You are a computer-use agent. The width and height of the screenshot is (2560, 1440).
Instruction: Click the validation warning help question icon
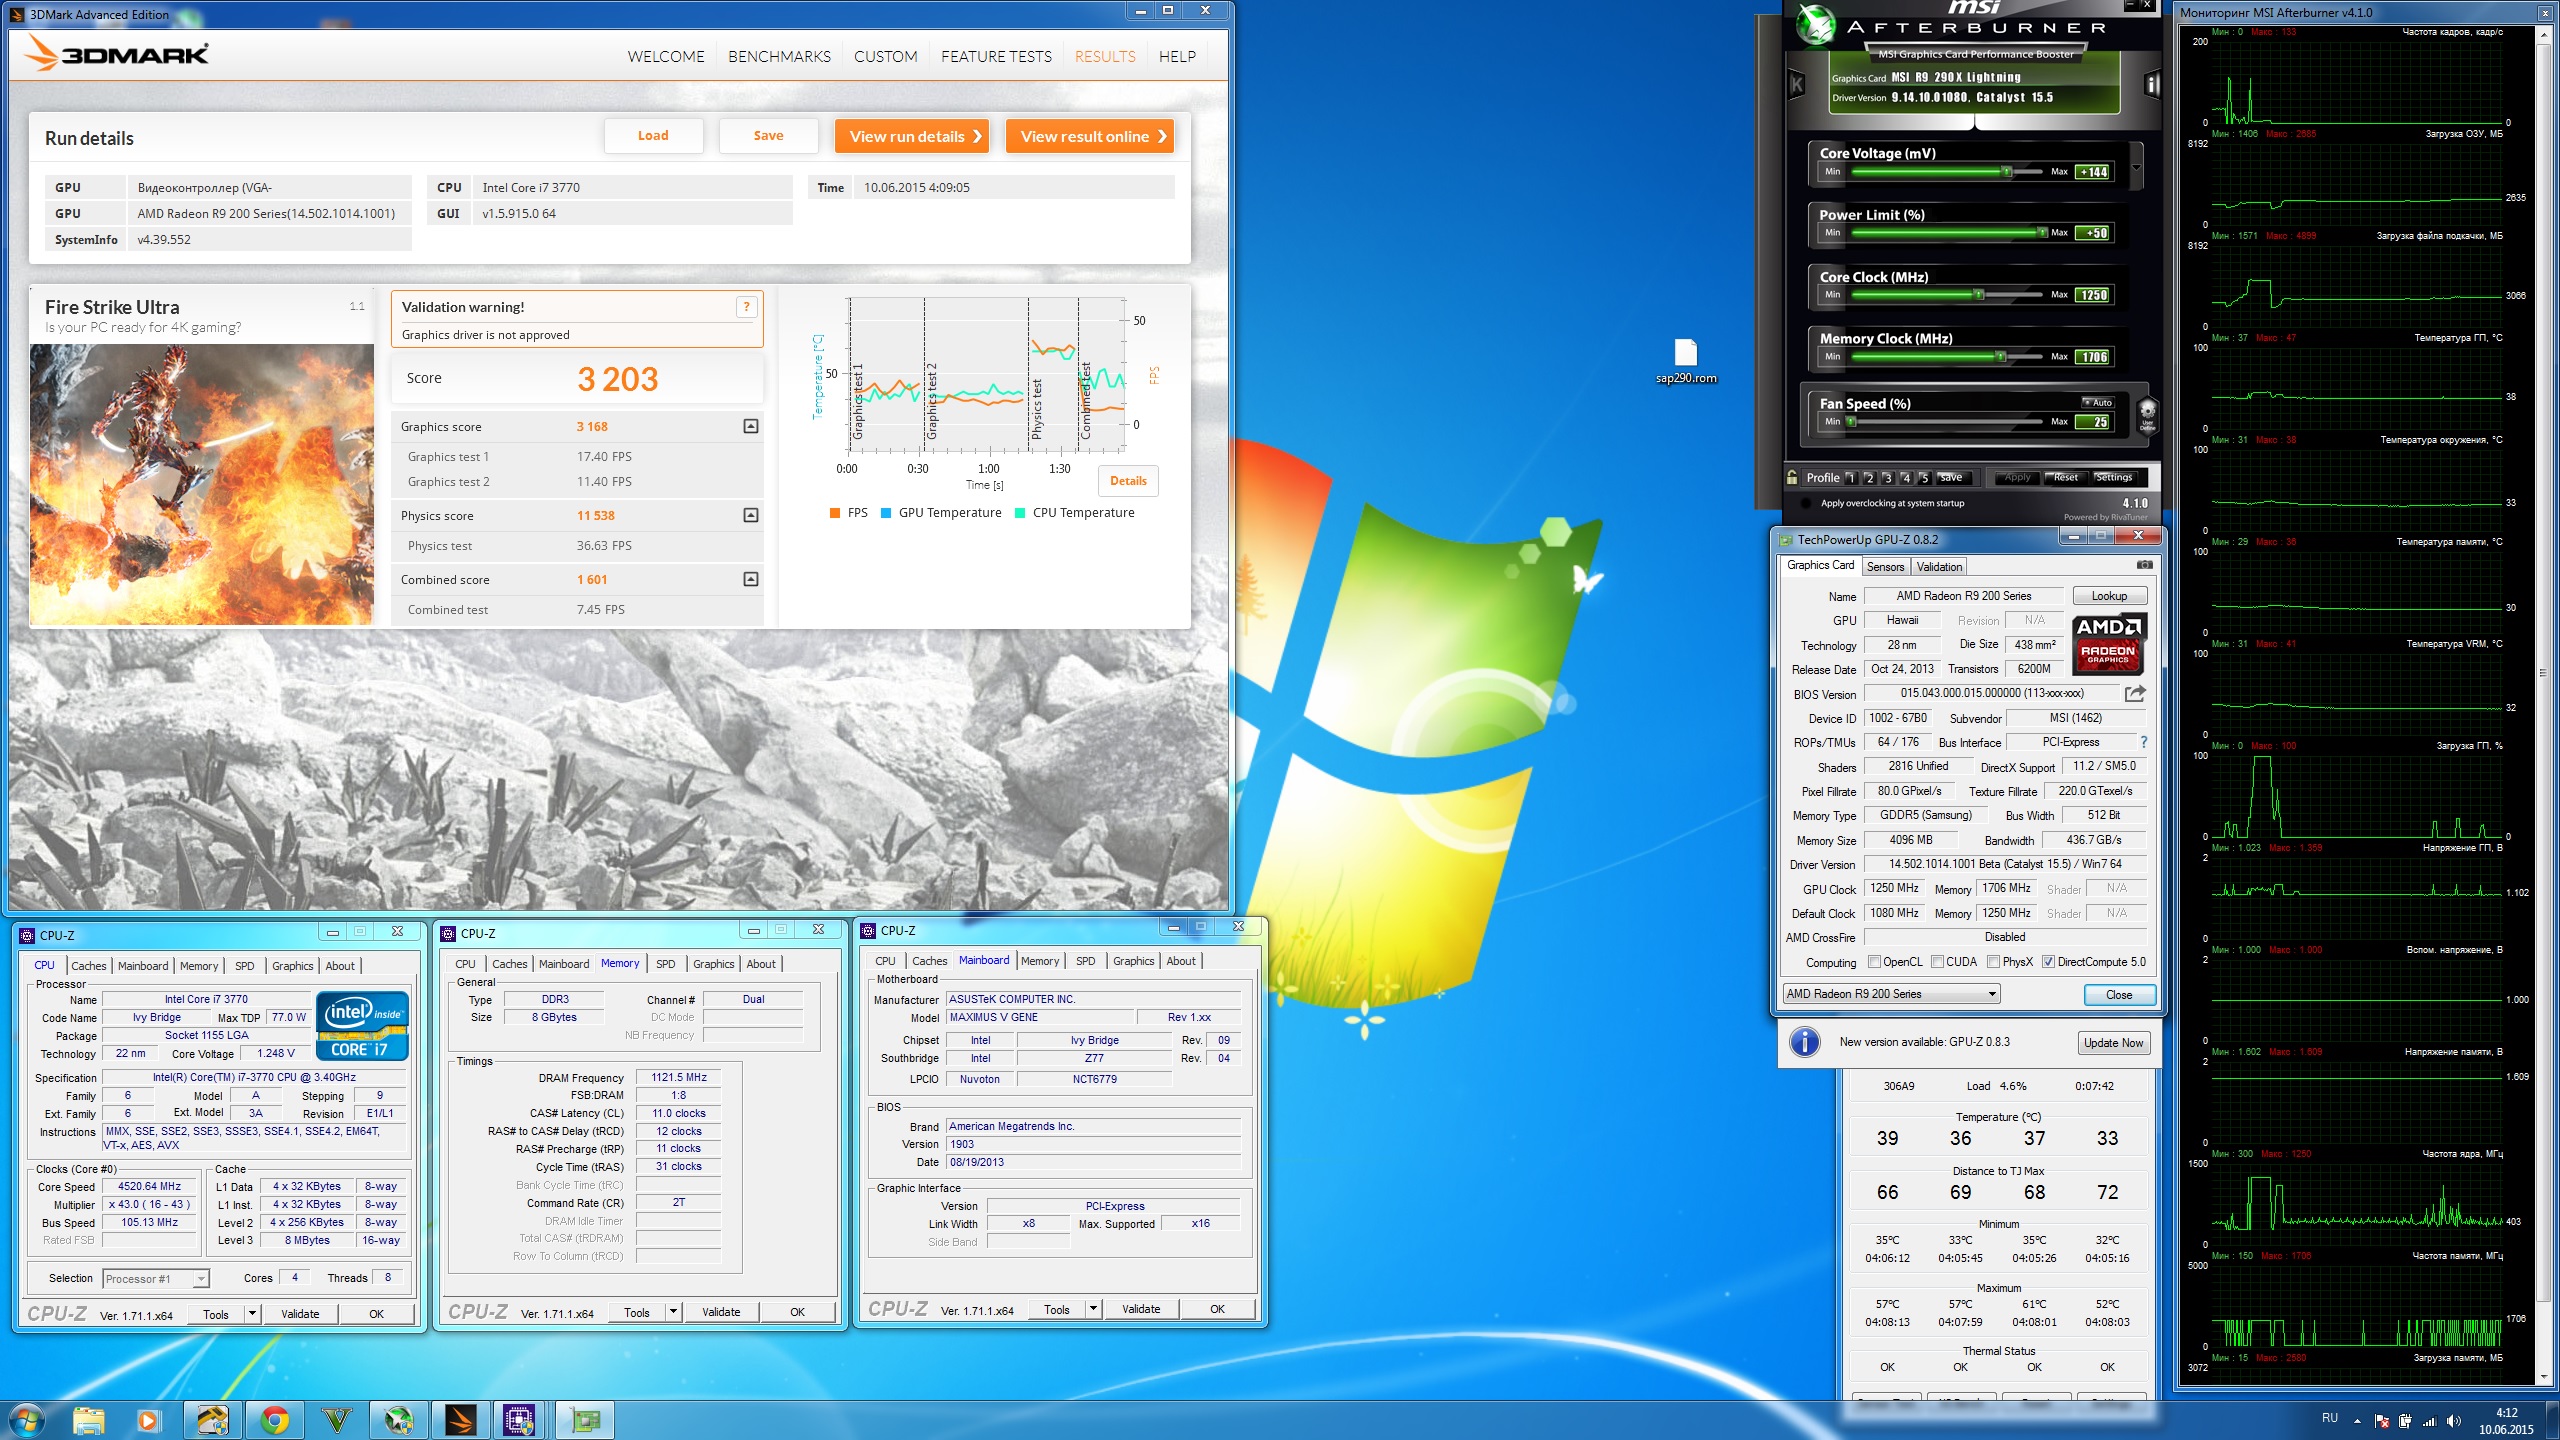point(746,307)
